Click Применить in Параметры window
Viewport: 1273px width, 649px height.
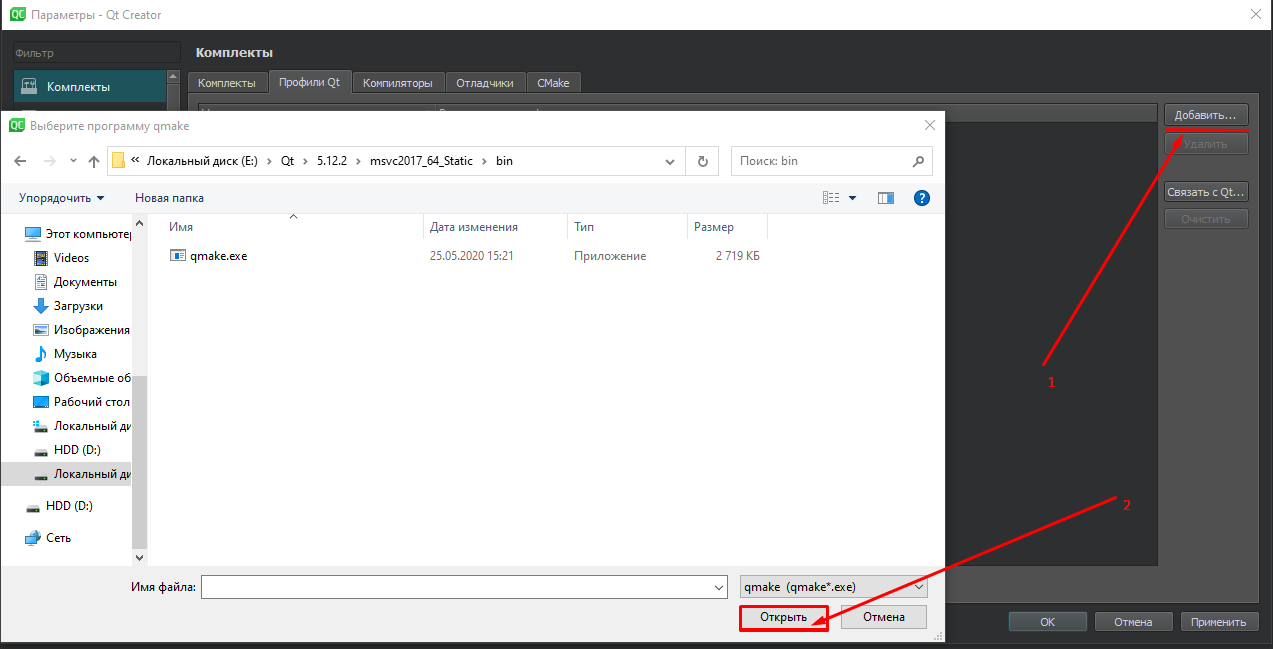(1219, 622)
